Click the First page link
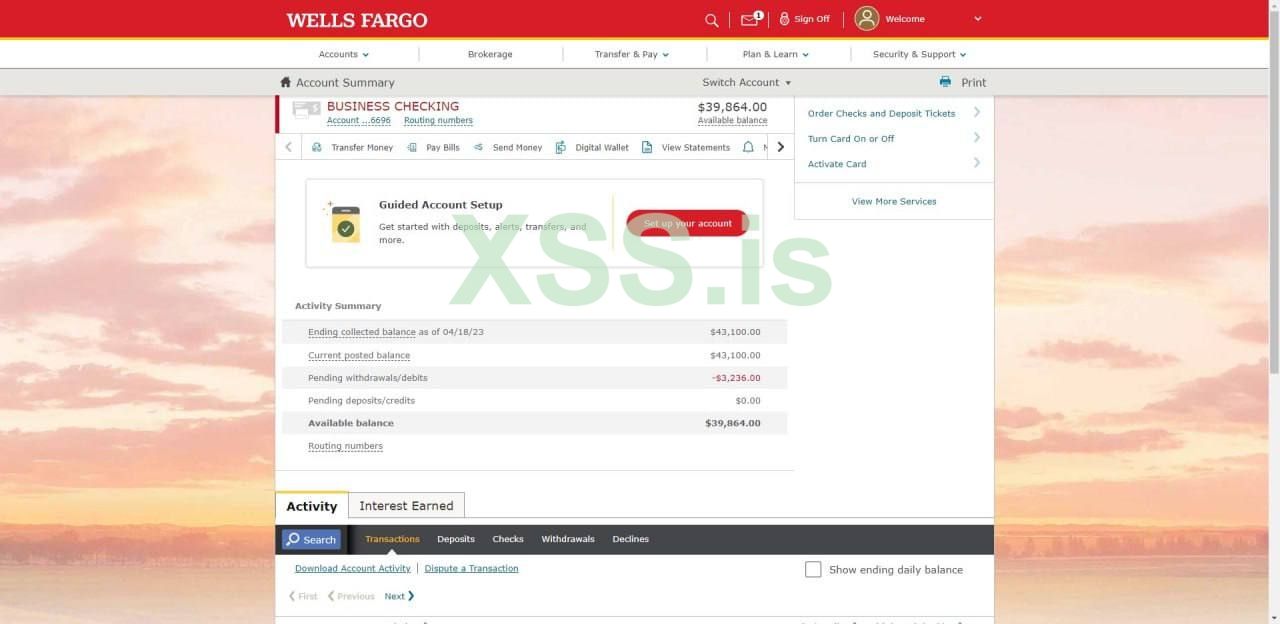The height and width of the screenshot is (624, 1280). (x=303, y=596)
